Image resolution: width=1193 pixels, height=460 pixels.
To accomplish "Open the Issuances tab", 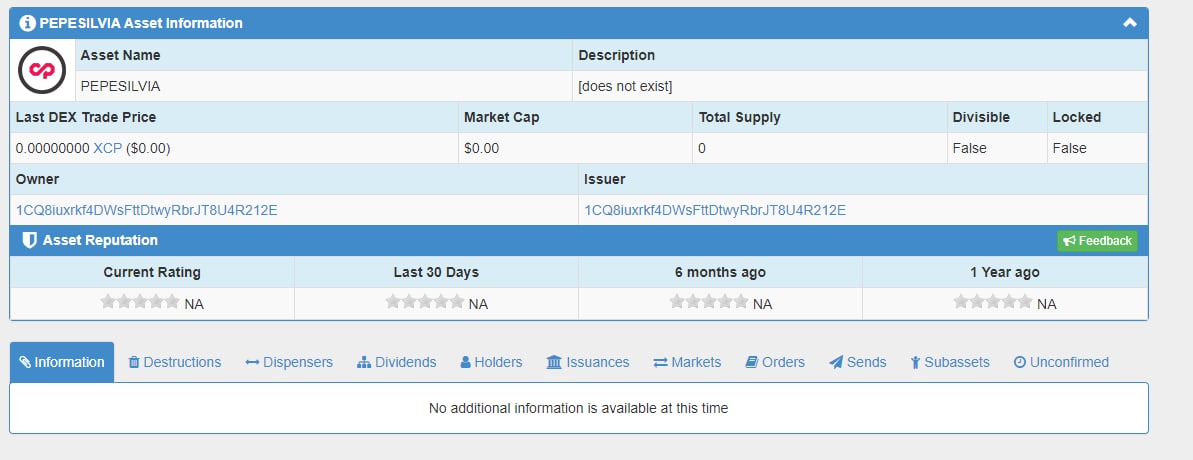I will pyautogui.click(x=588, y=362).
